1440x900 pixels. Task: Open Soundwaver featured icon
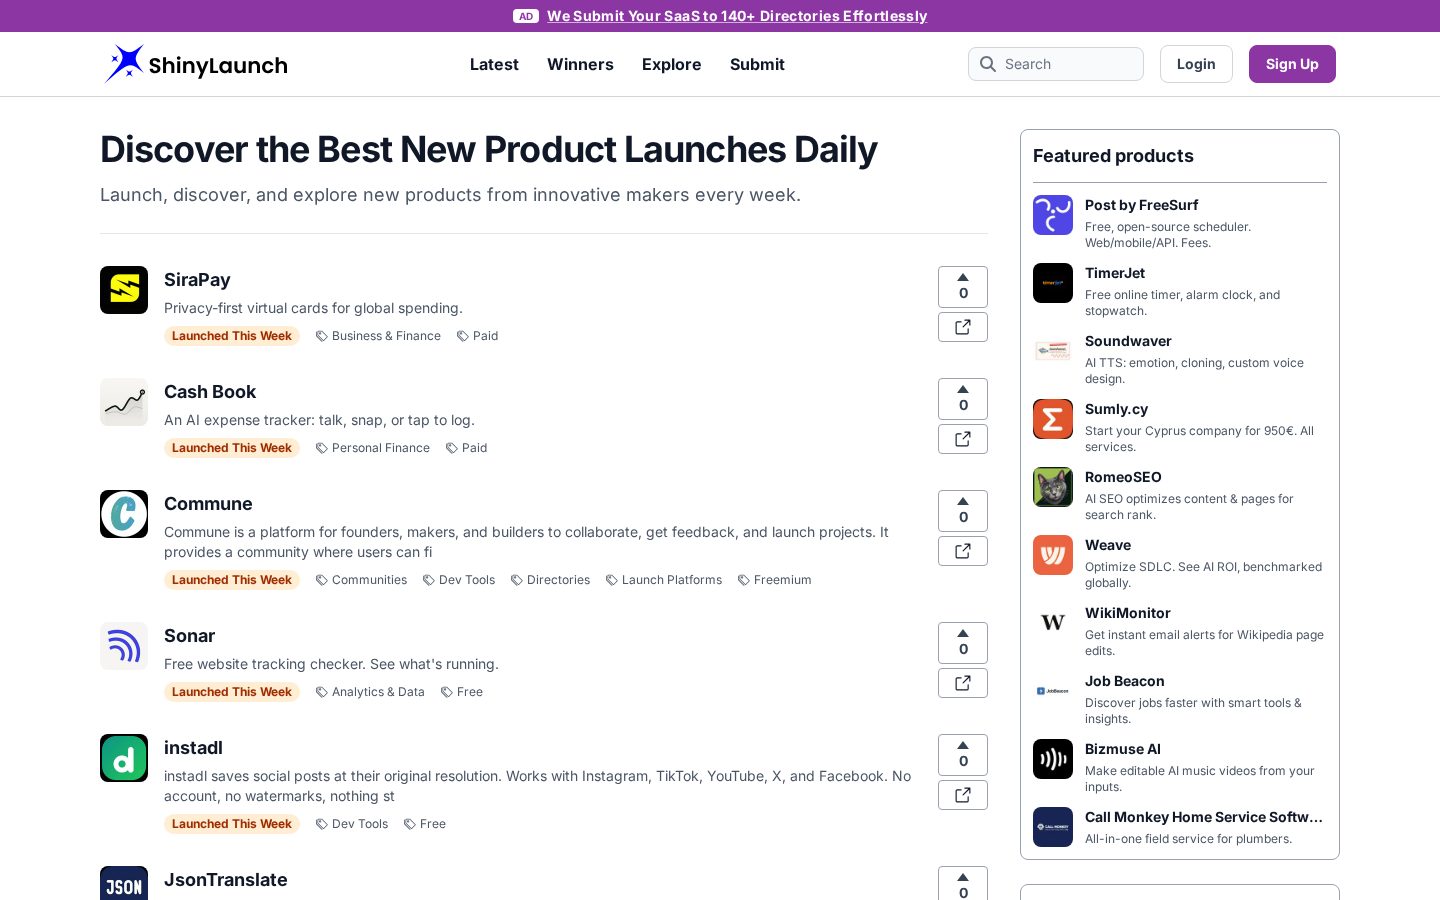(x=1053, y=351)
